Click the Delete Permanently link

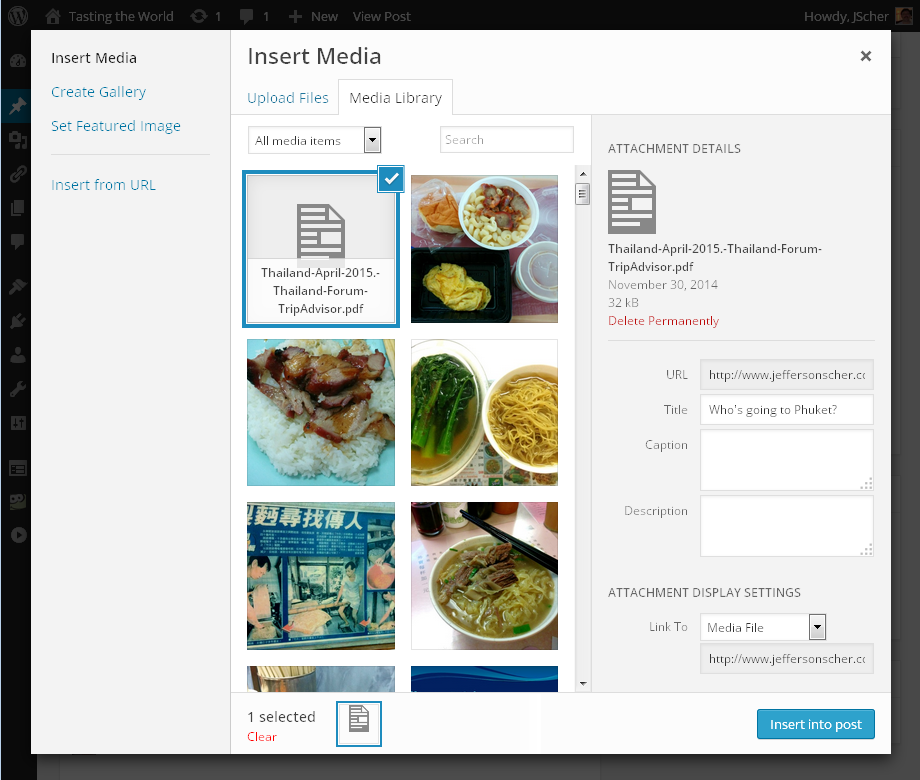pyautogui.click(x=663, y=321)
